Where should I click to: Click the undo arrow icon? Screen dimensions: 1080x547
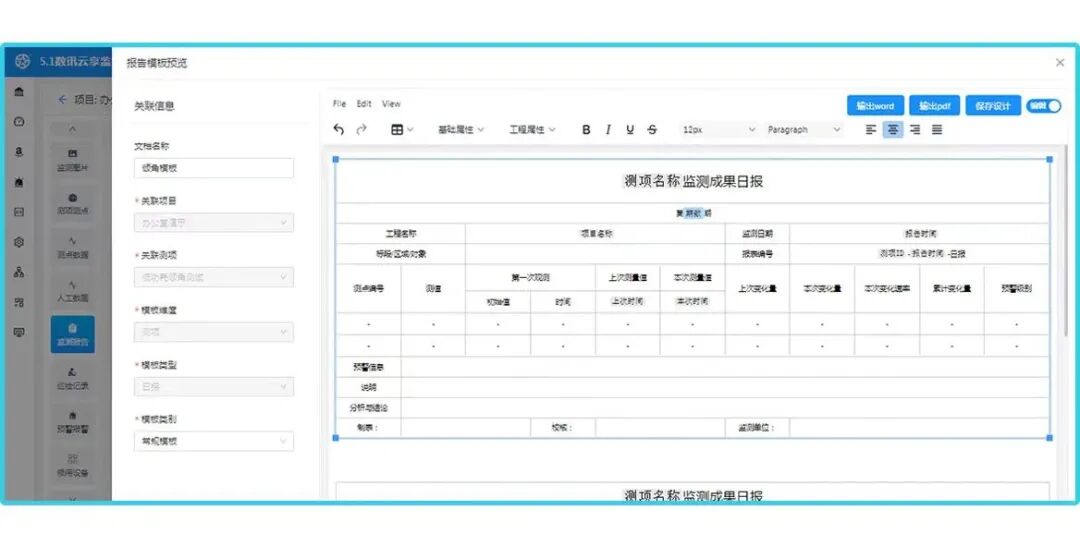coord(338,130)
